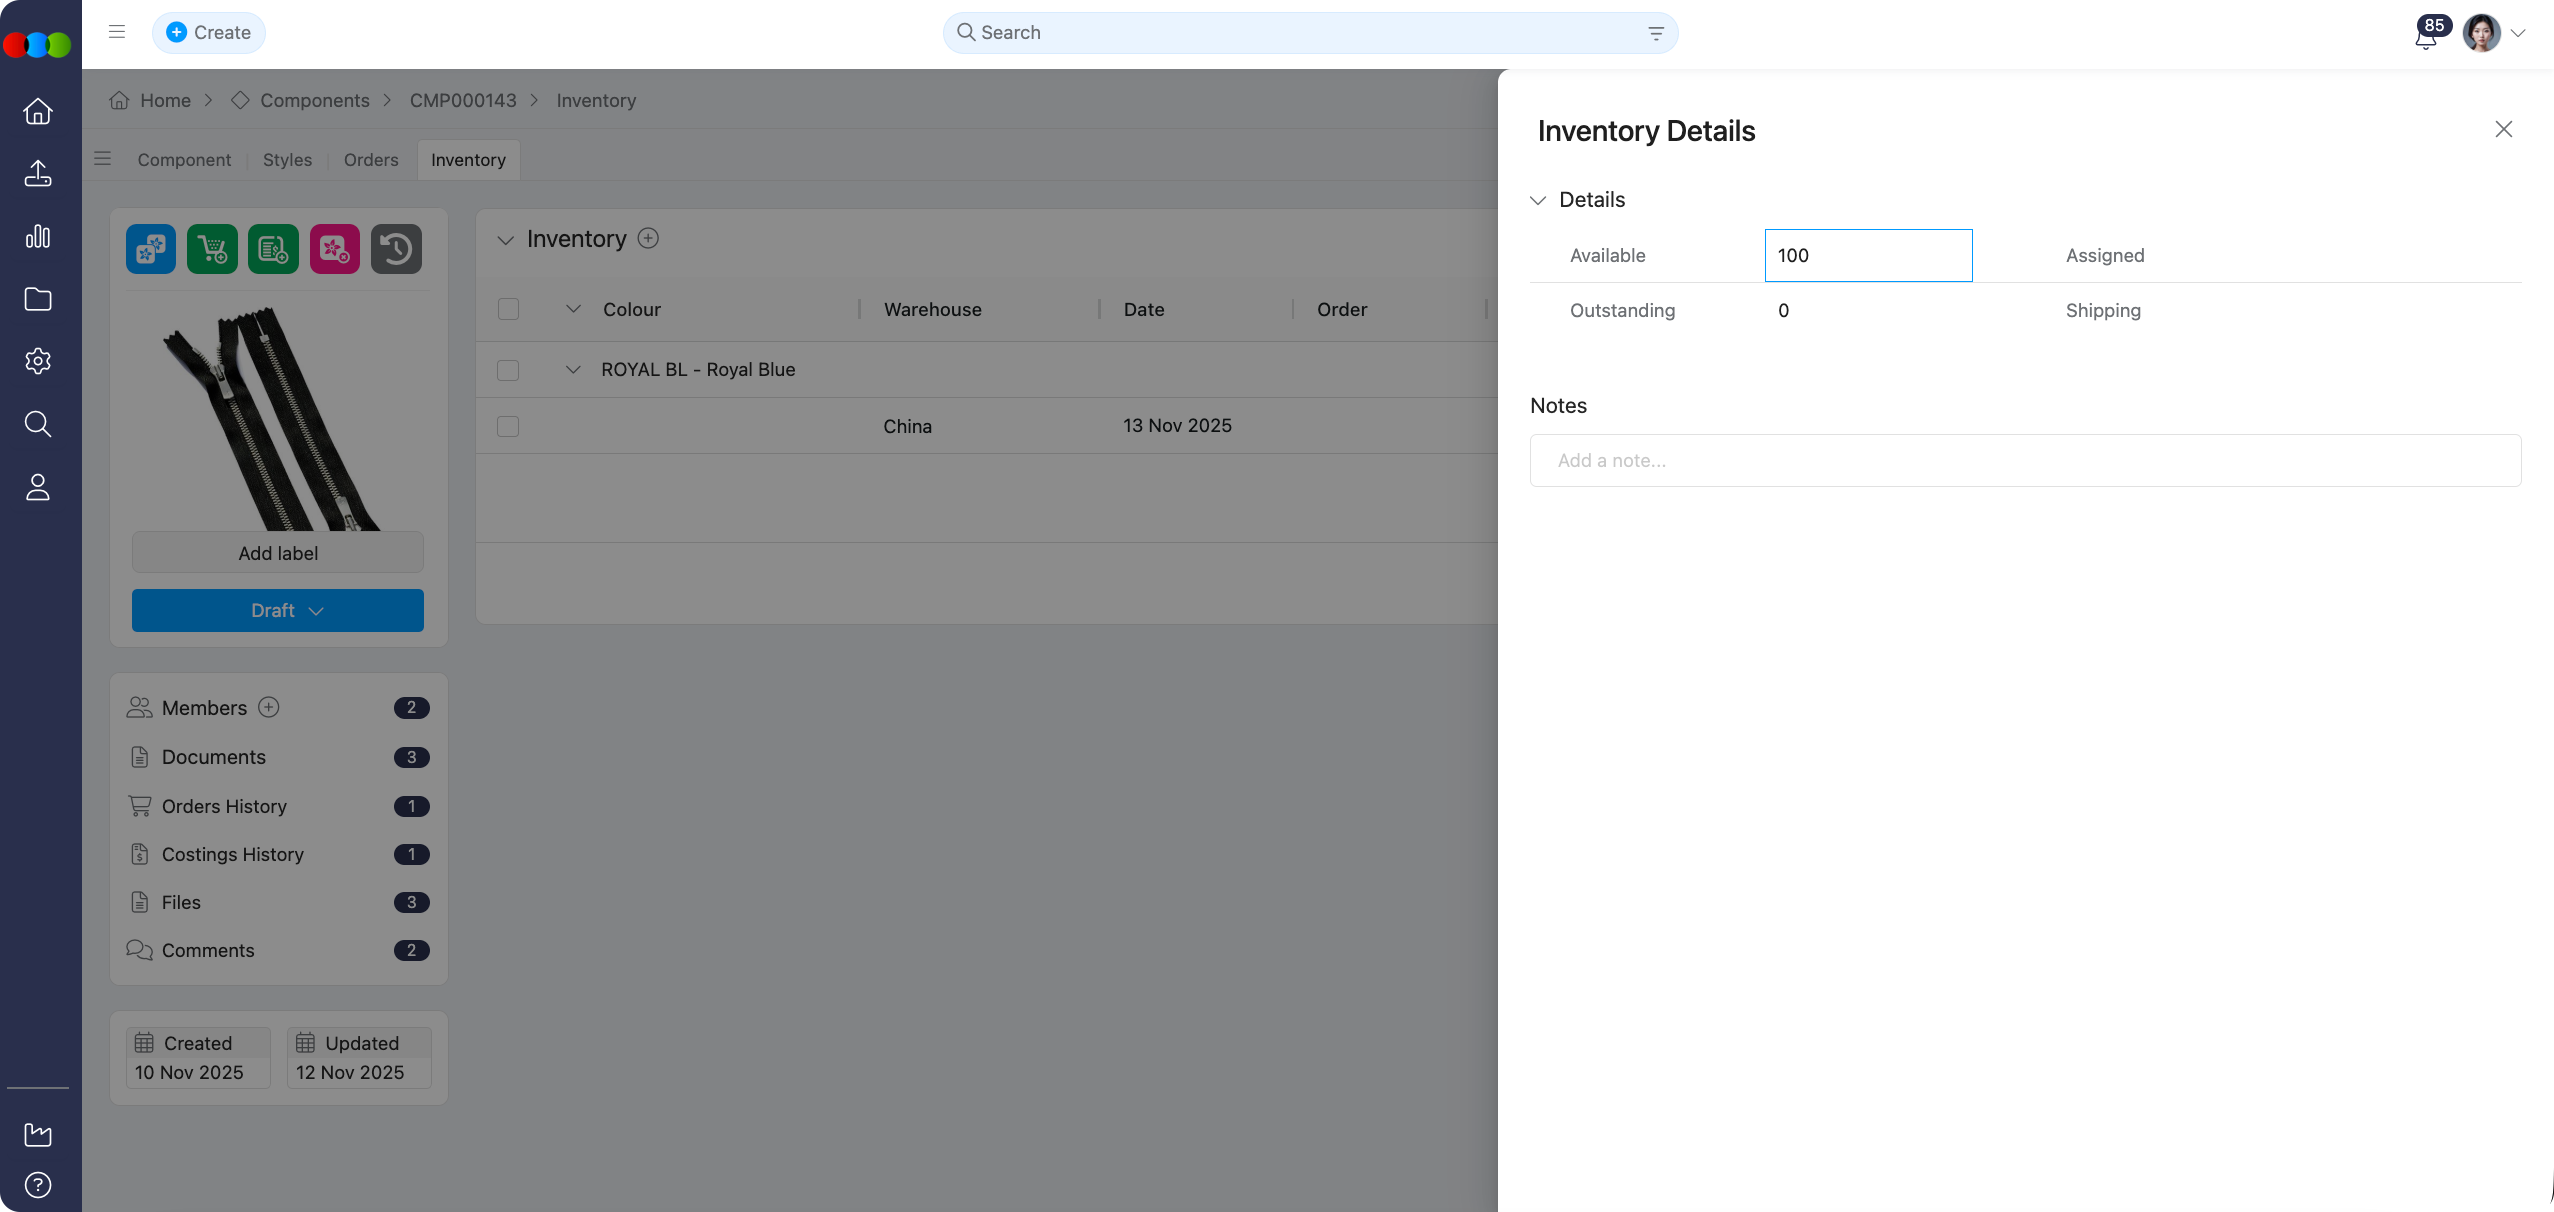This screenshot has width=2554, height=1212.
Task: Collapse the ROYAL BL - Royal Blue group
Action: (573, 370)
